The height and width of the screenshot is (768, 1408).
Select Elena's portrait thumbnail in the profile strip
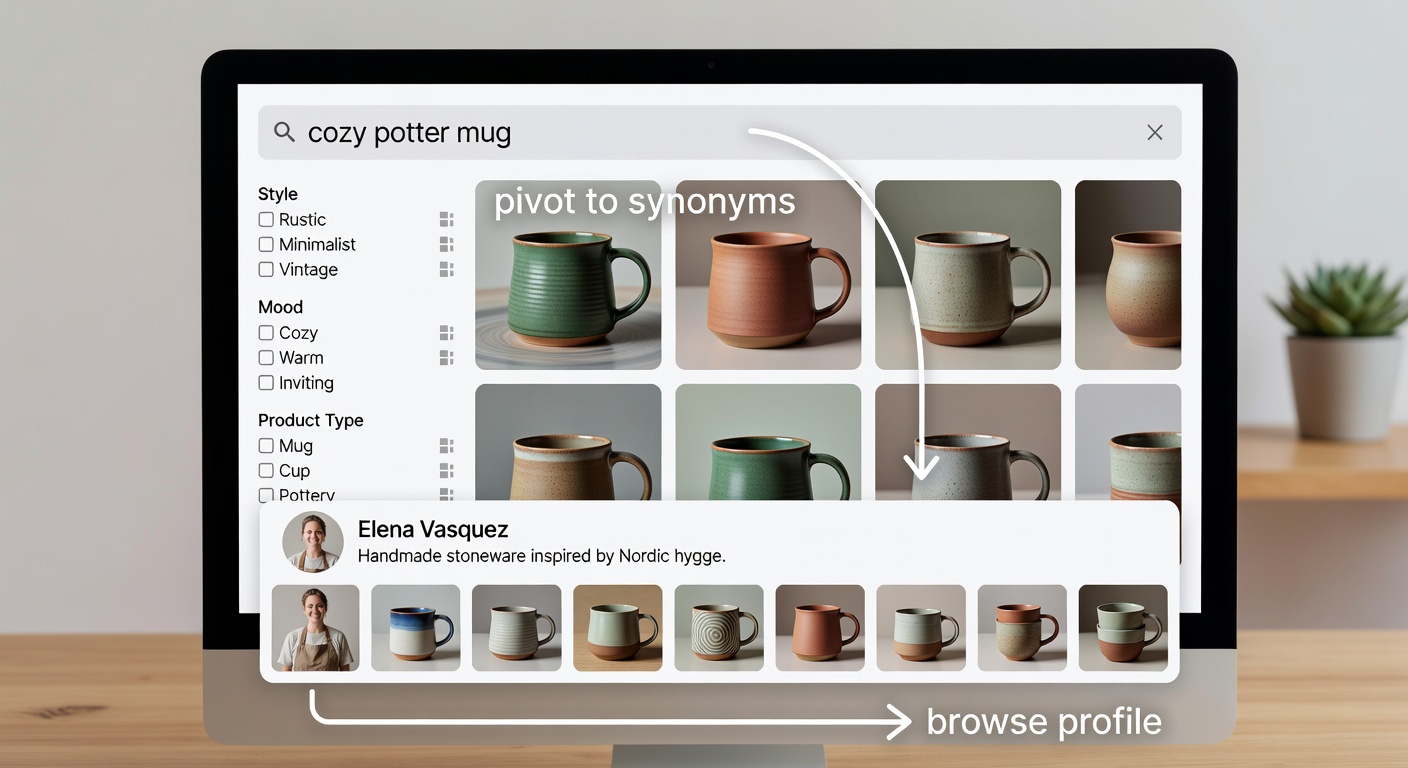click(x=315, y=628)
